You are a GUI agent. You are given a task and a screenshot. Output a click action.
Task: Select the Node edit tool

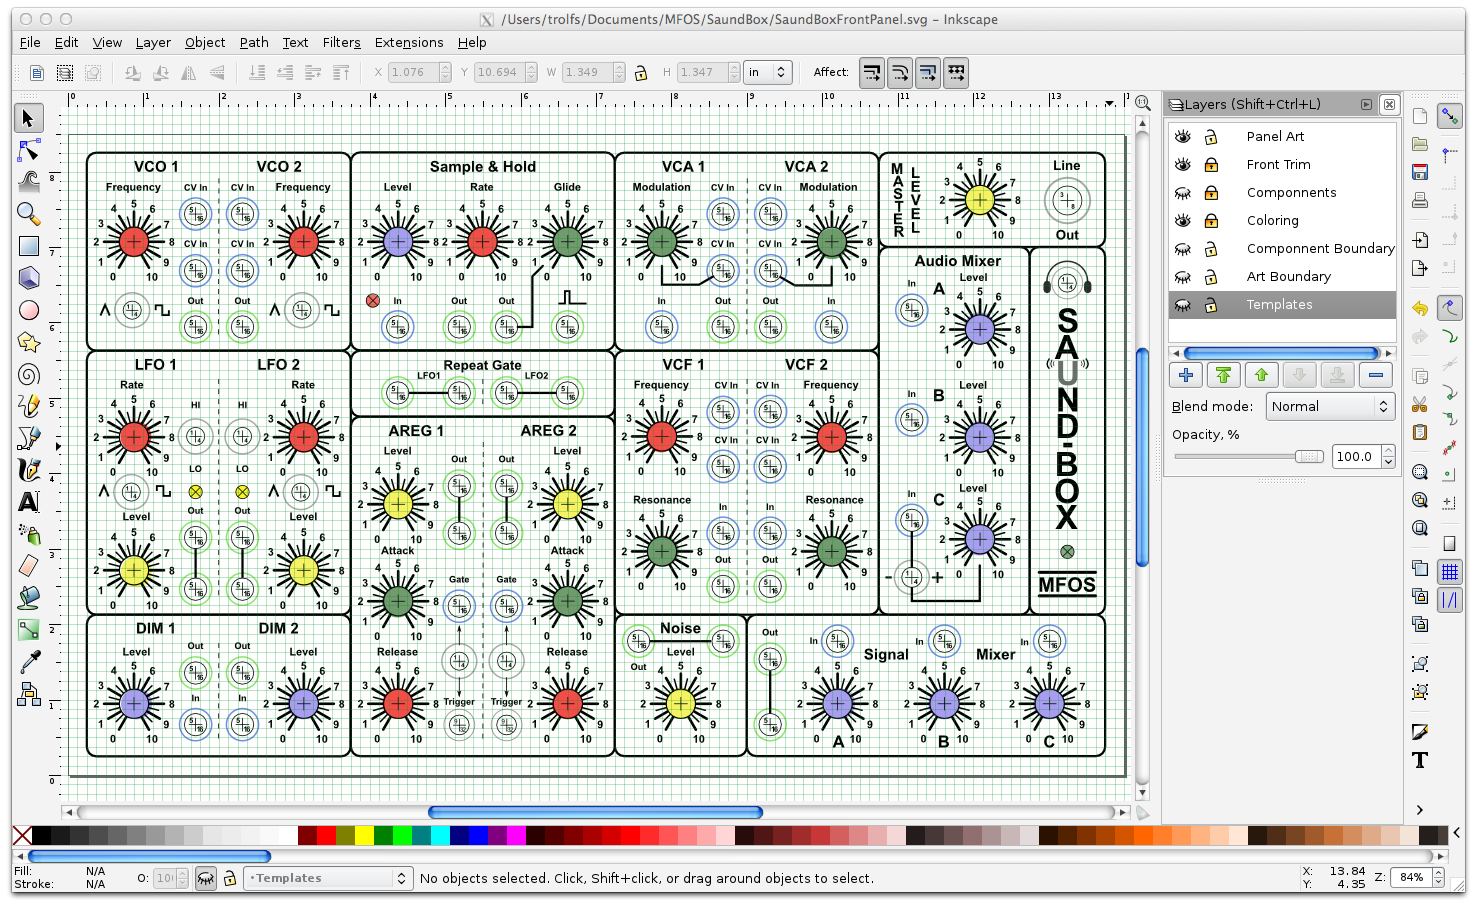pos(28,150)
